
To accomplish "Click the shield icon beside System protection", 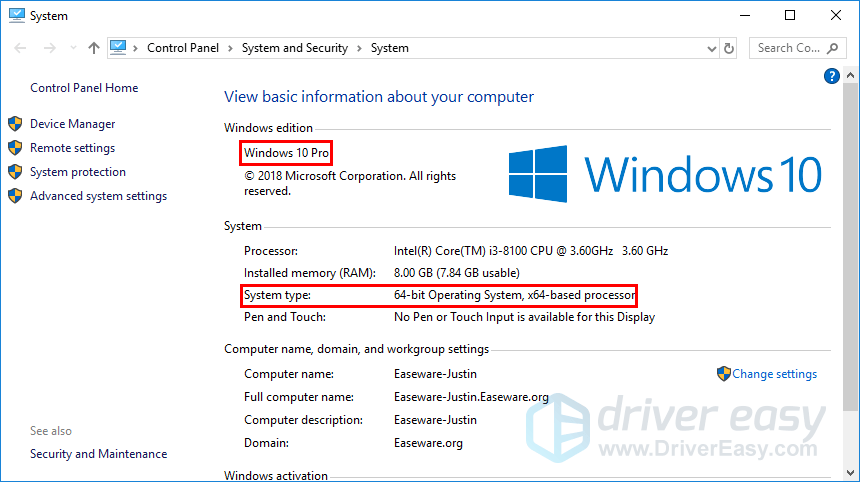I will point(15,172).
